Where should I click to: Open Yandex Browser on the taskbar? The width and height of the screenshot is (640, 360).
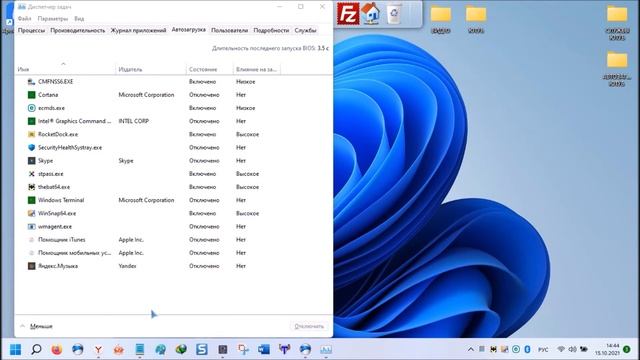[x=98, y=349]
